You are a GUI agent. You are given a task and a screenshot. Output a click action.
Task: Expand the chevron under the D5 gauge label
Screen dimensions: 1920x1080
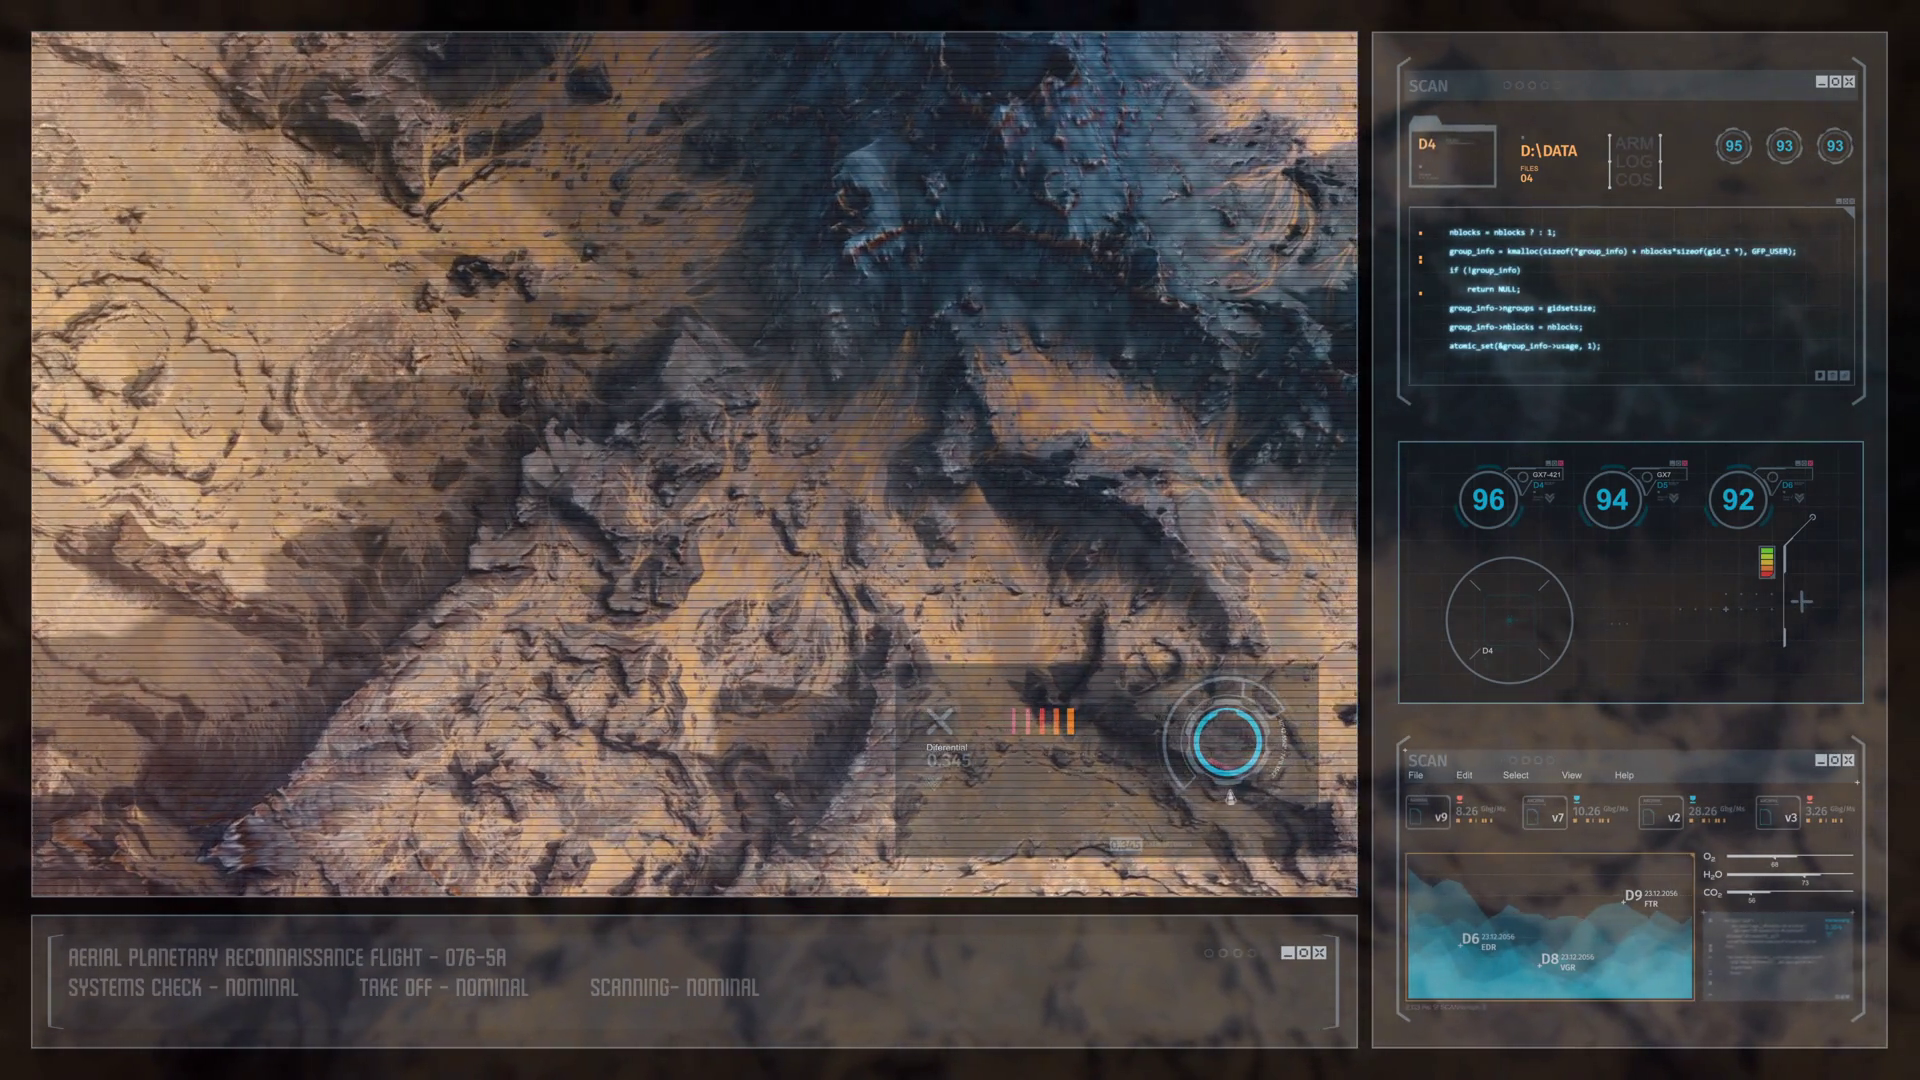1674,498
